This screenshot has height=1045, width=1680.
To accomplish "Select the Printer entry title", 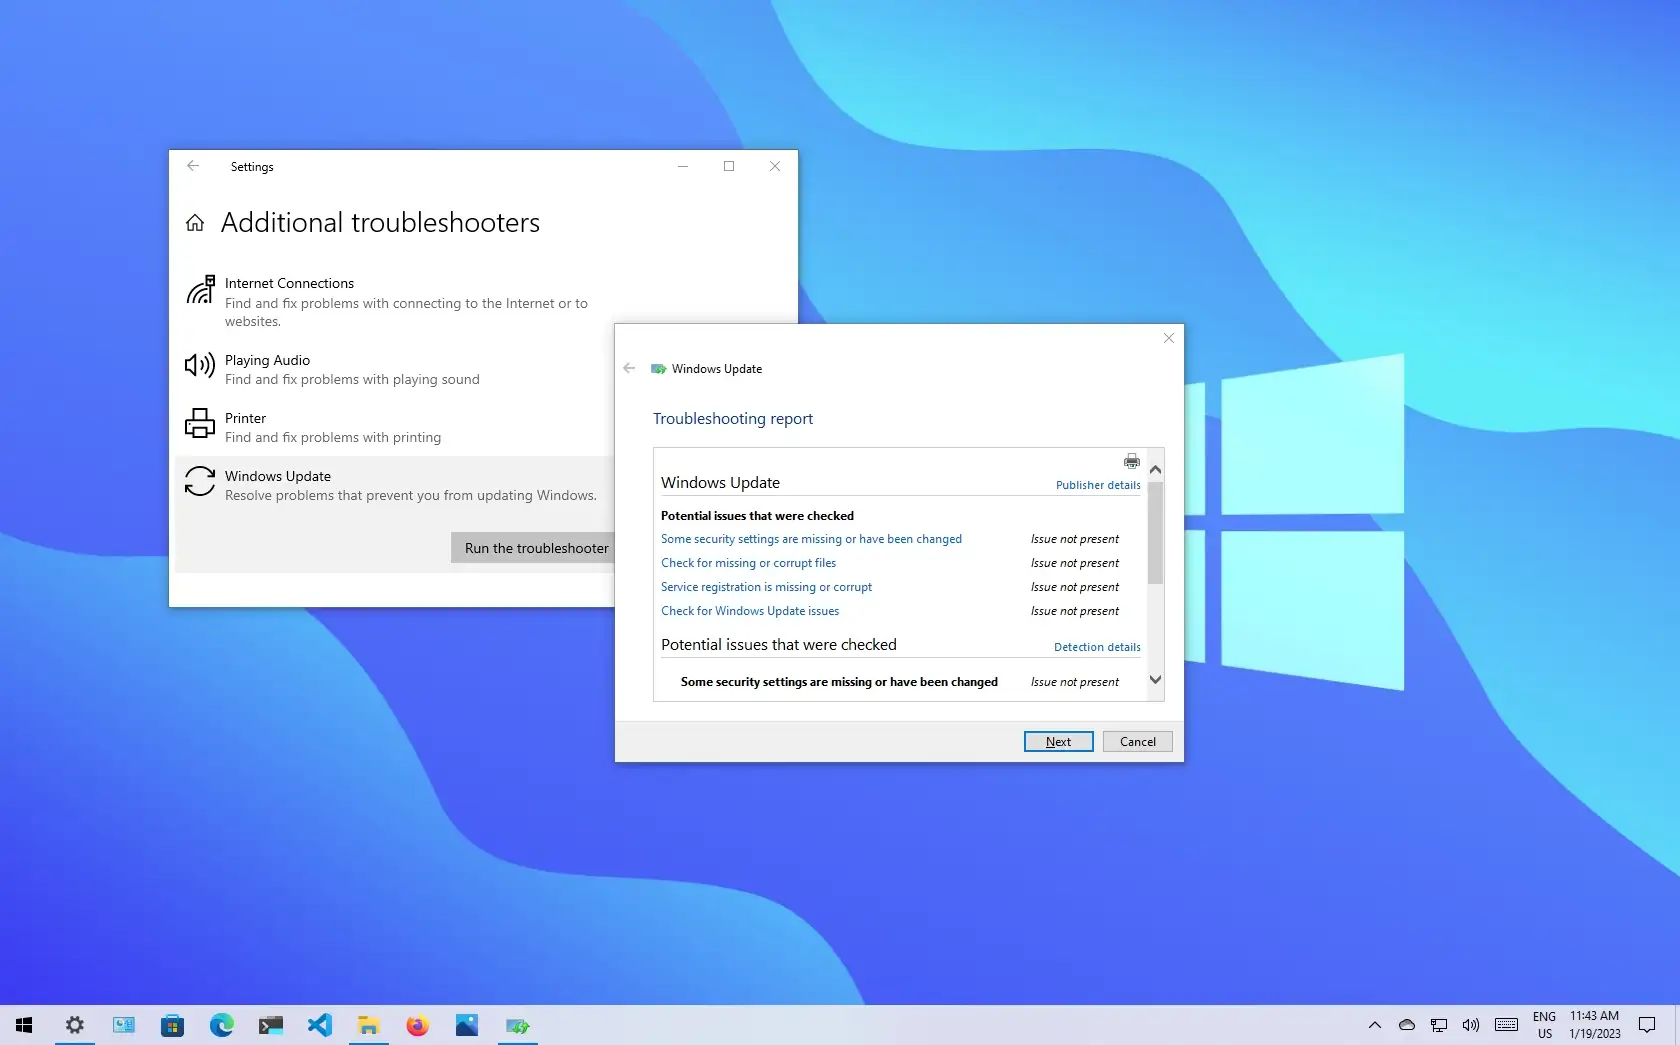I will click(x=245, y=418).
